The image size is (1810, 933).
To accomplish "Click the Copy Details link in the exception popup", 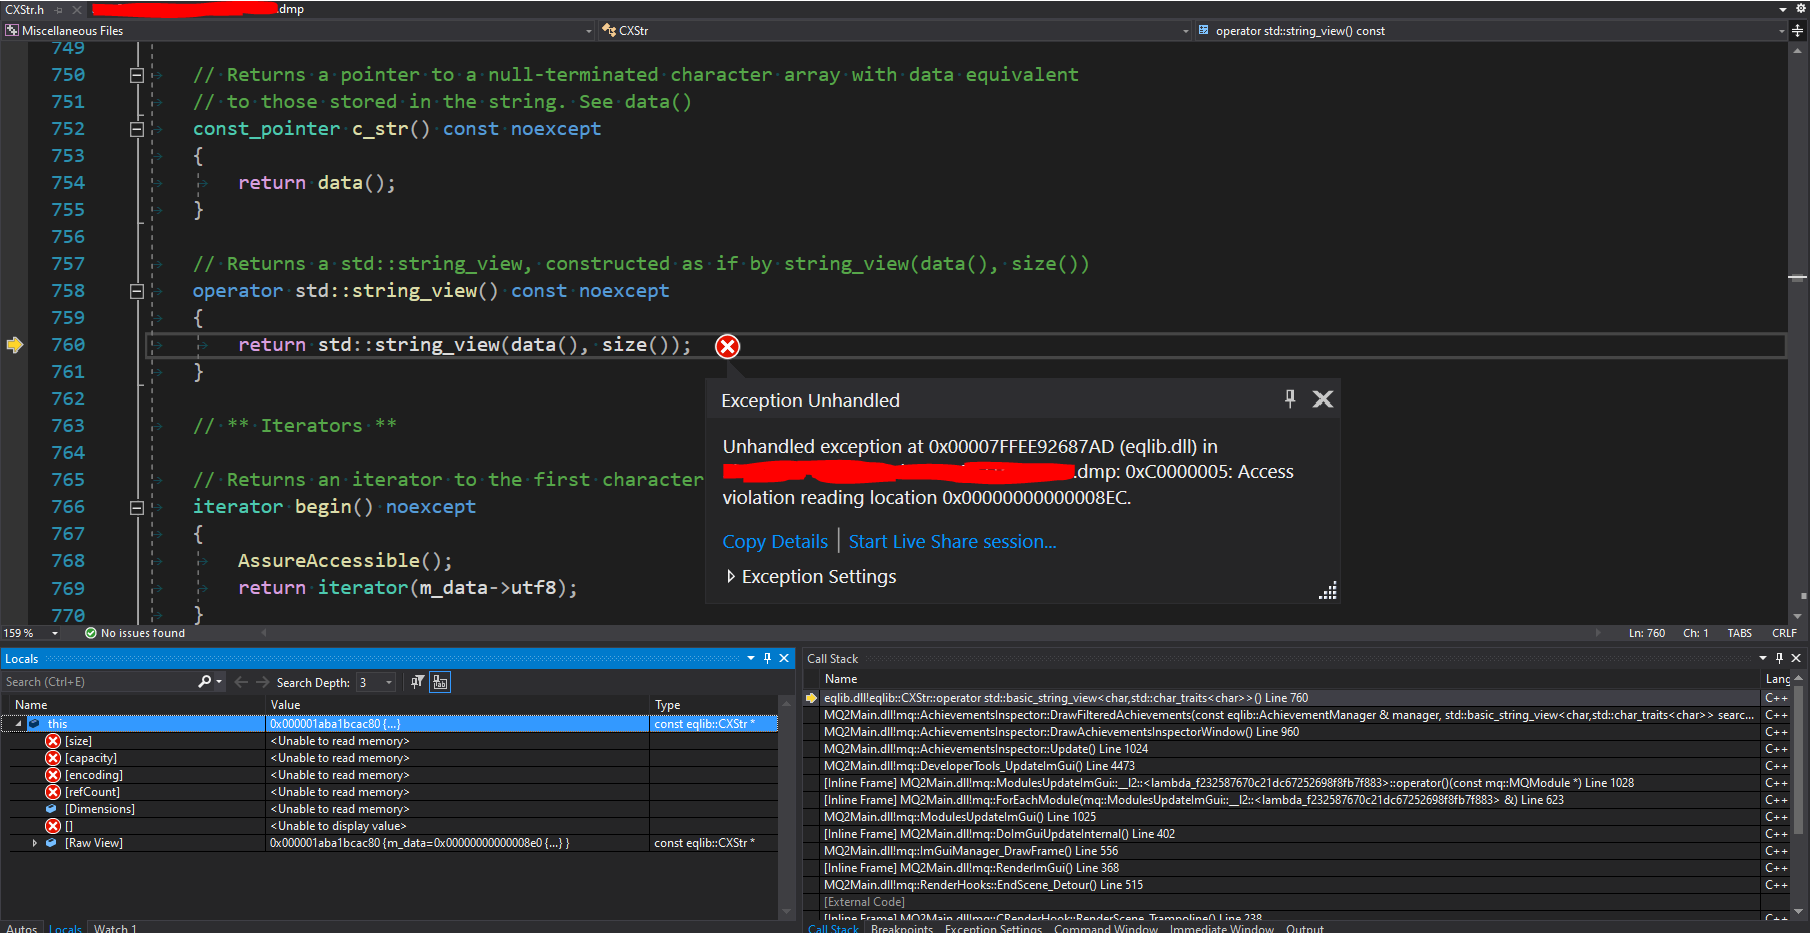I will coord(775,541).
